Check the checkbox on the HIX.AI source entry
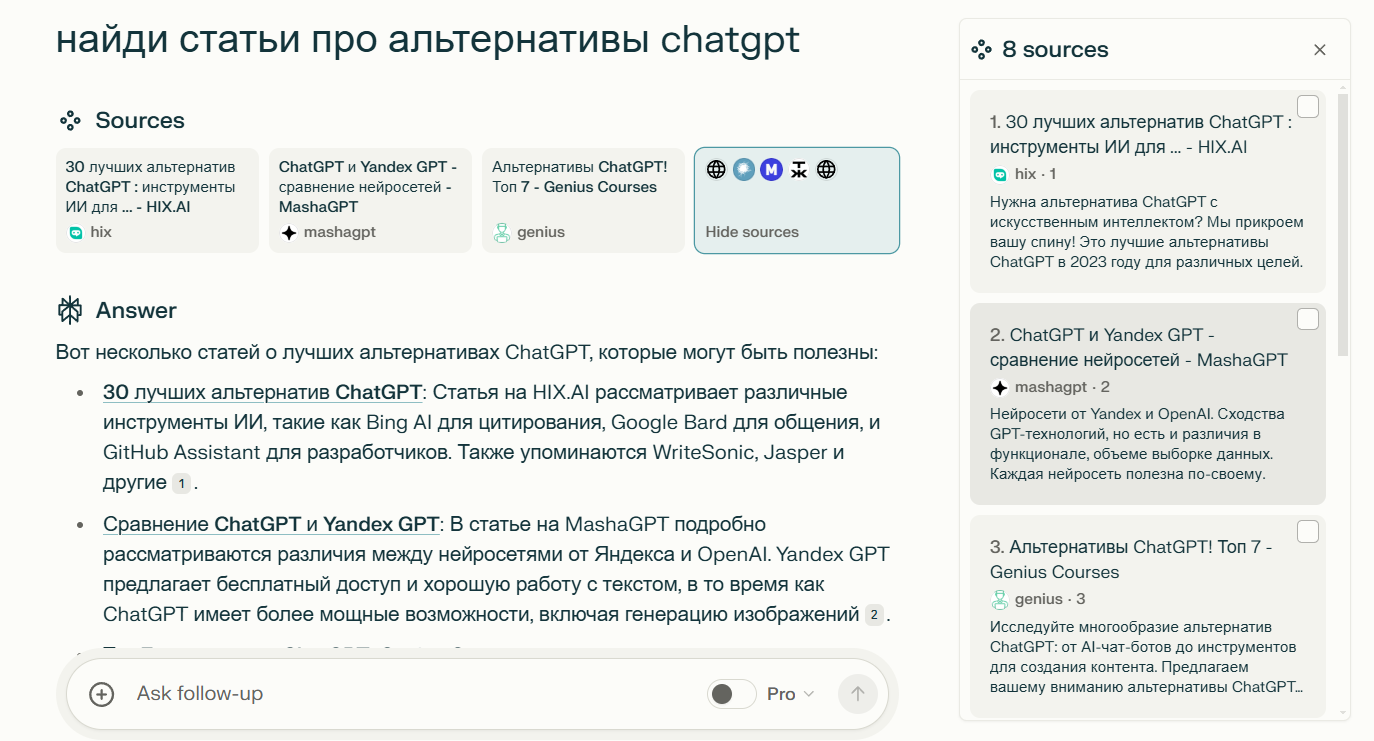The width and height of the screenshot is (1374, 741). [x=1308, y=106]
